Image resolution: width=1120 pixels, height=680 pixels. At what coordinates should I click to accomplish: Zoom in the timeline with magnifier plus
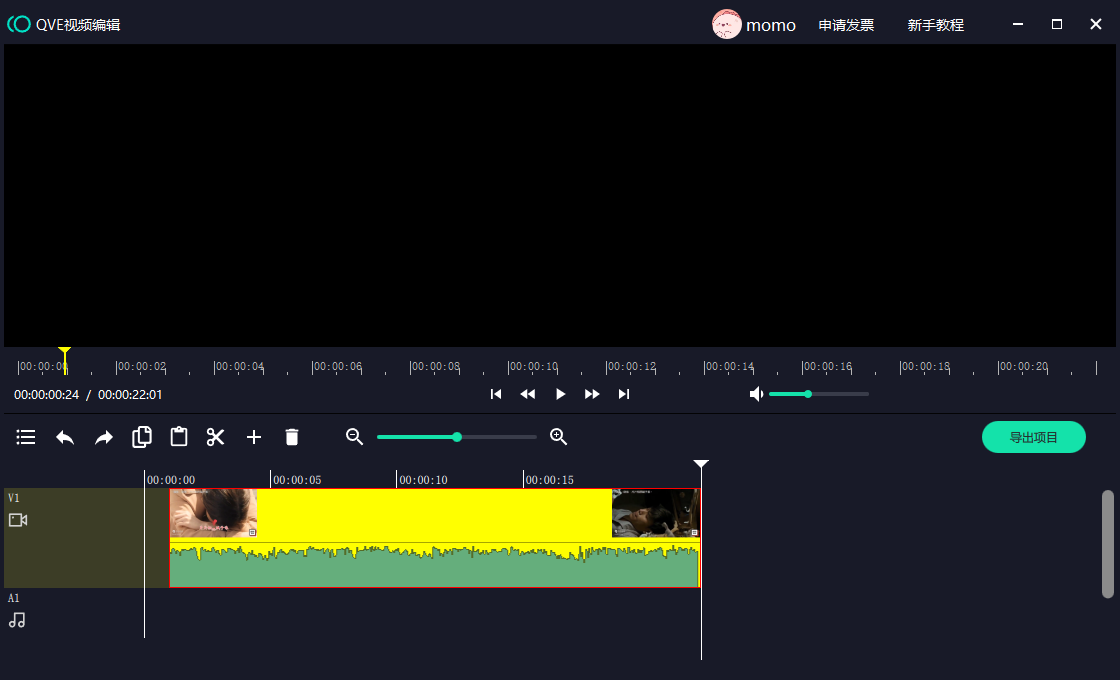pos(559,437)
